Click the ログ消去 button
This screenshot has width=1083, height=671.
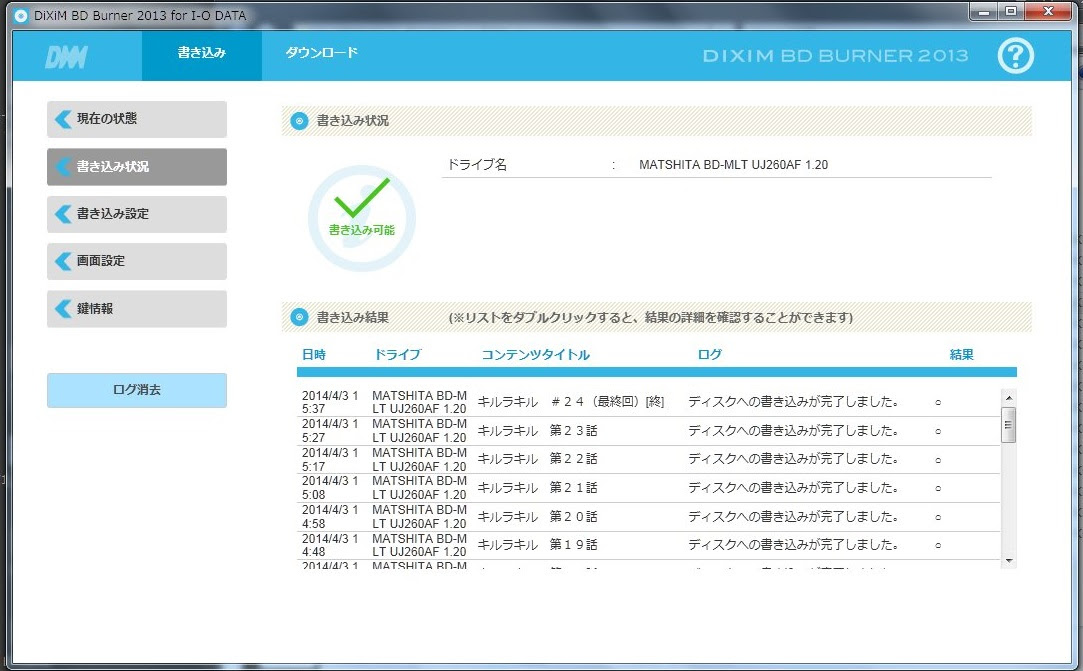point(137,390)
